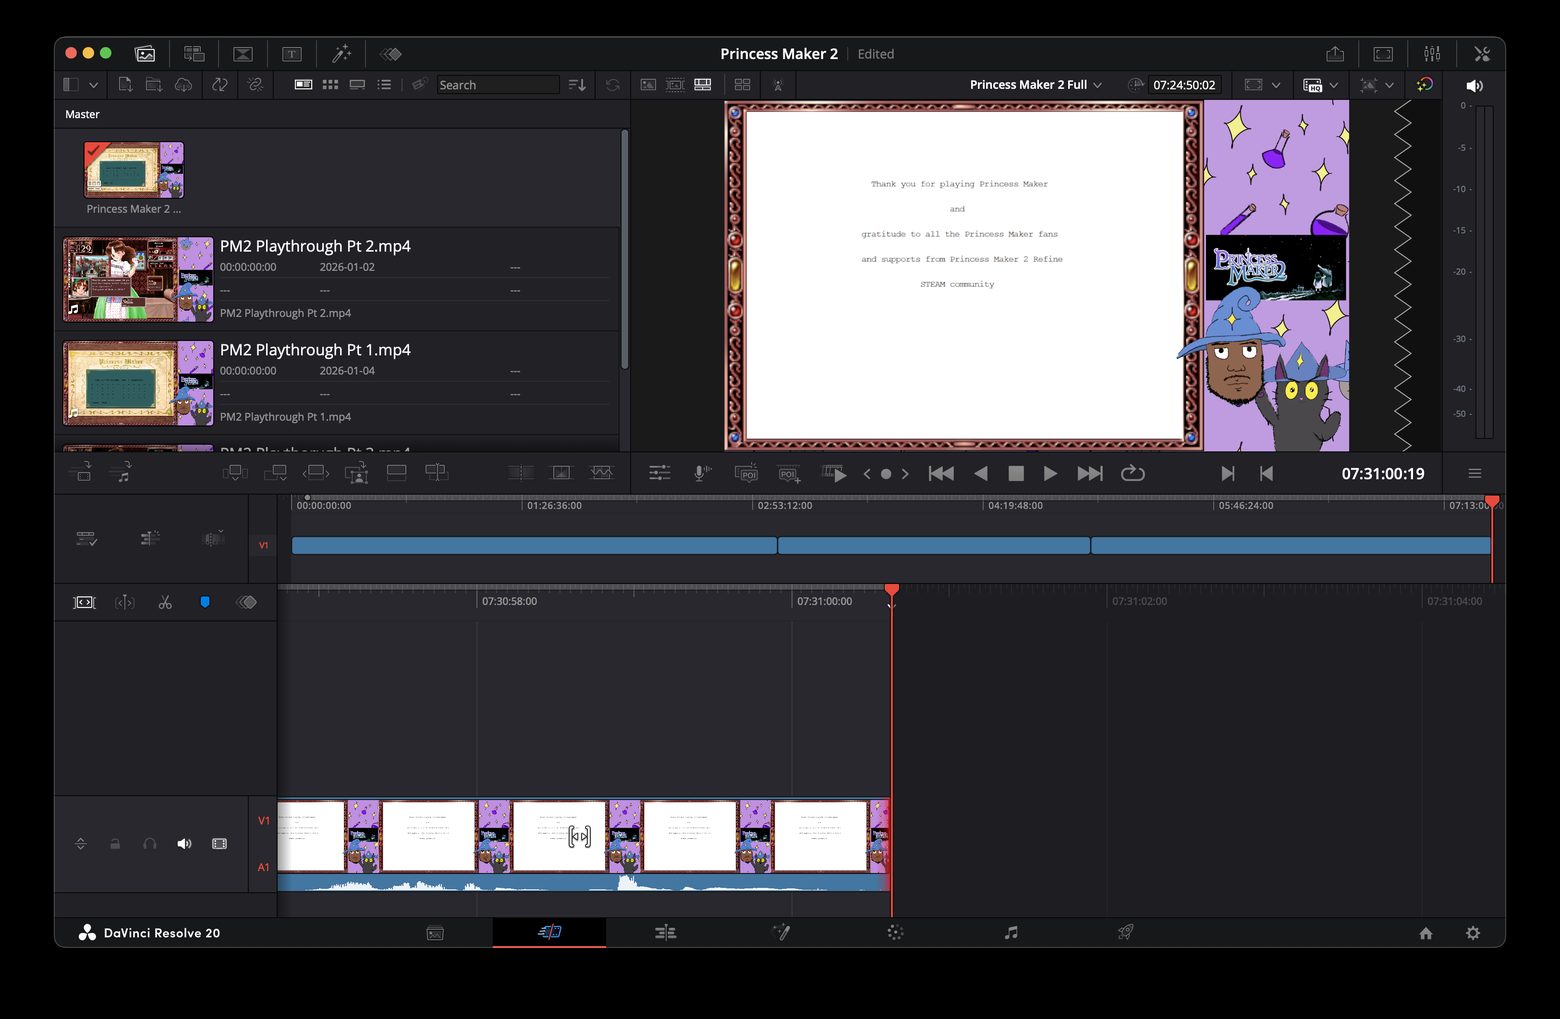The height and width of the screenshot is (1019, 1560).
Task: Click the relink clips chain icon
Action: click(255, 85)
